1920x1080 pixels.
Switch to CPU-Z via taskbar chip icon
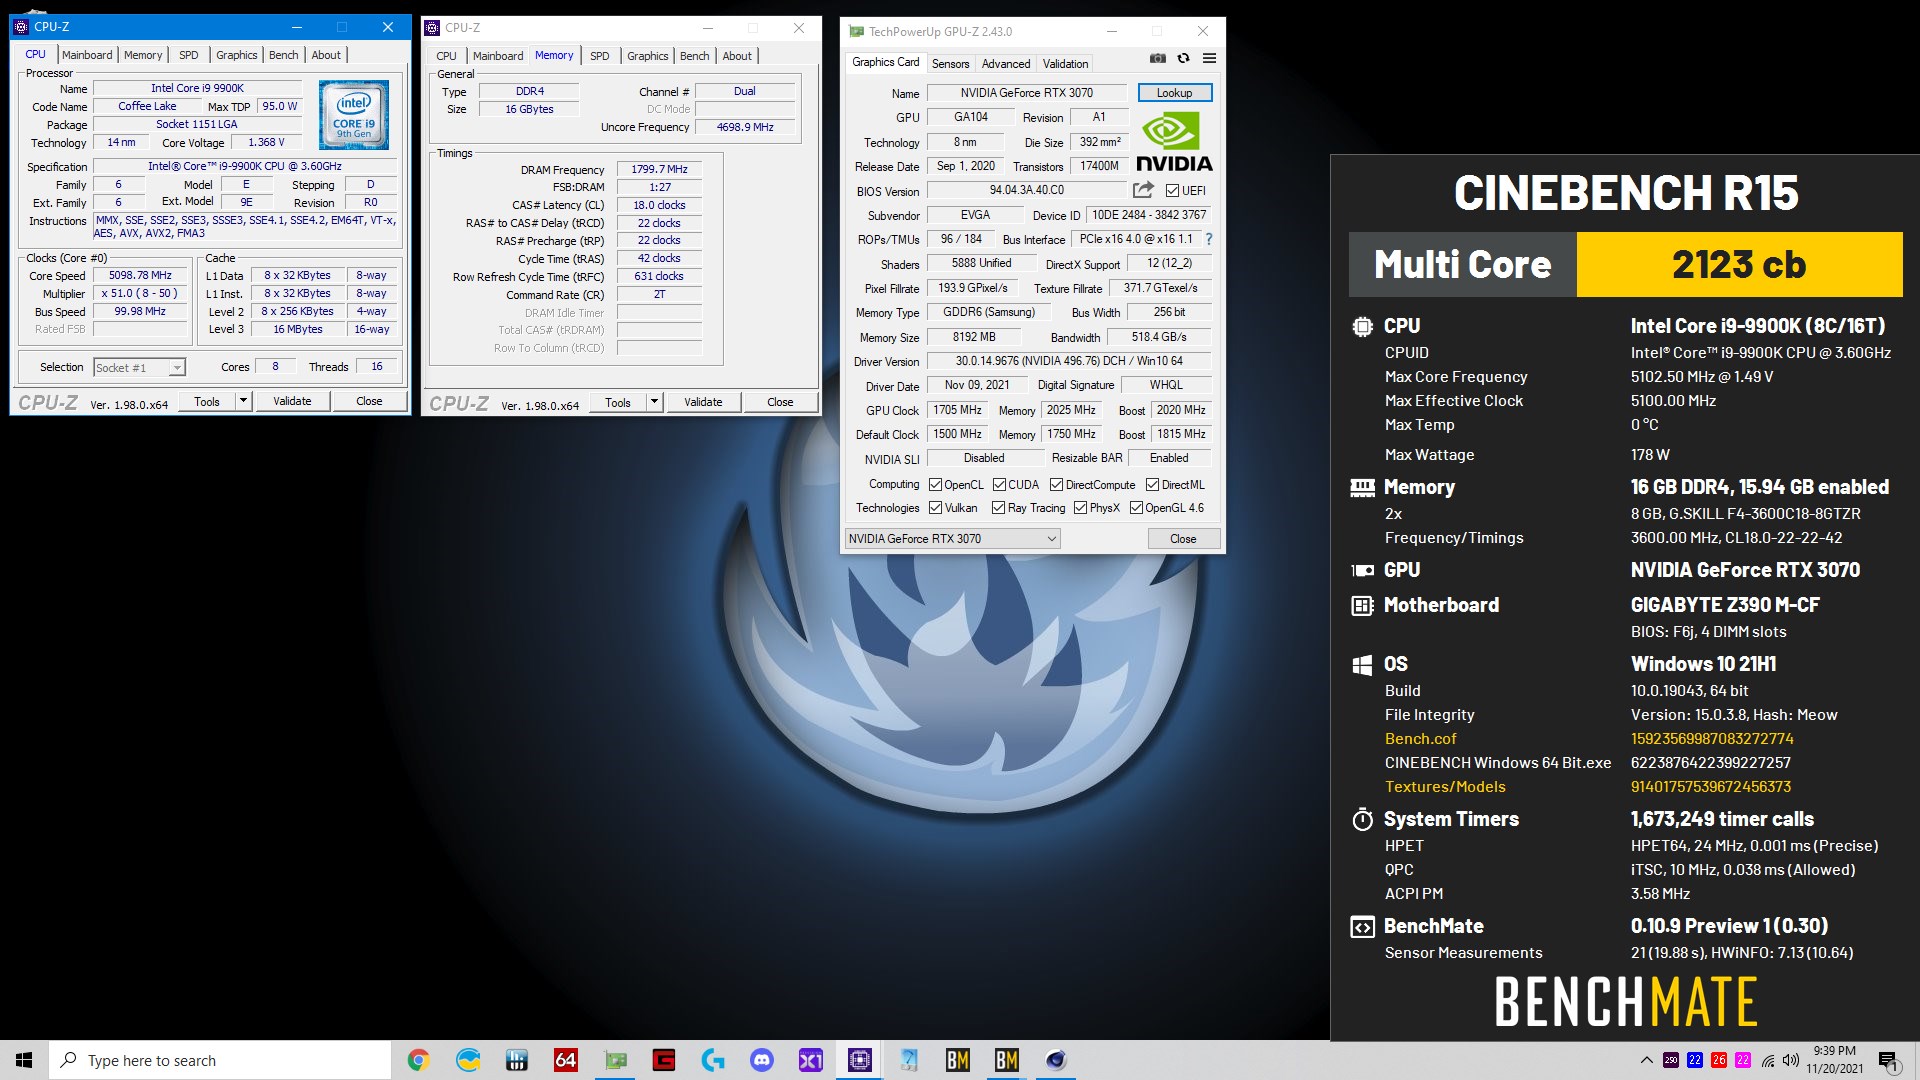pos(860,1060)
